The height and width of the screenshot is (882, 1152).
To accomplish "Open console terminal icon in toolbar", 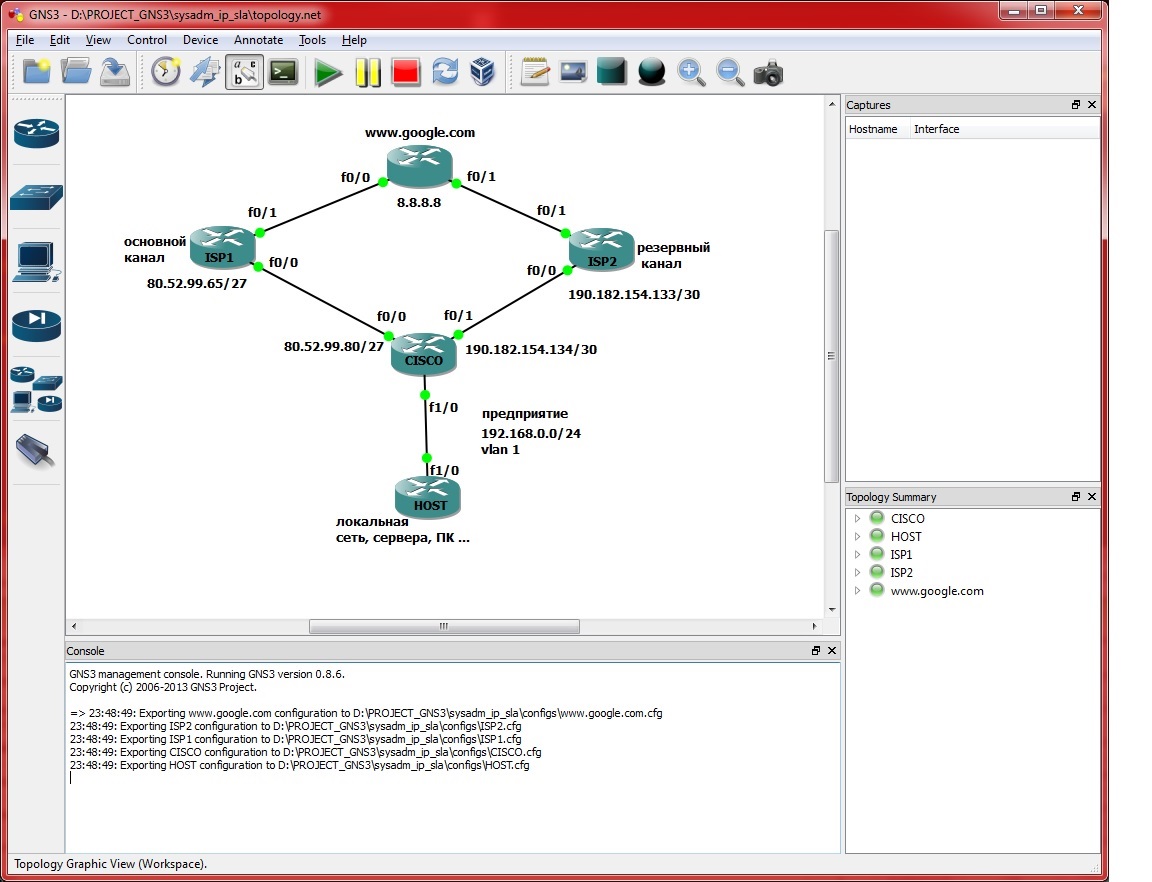I will point(283,72).
